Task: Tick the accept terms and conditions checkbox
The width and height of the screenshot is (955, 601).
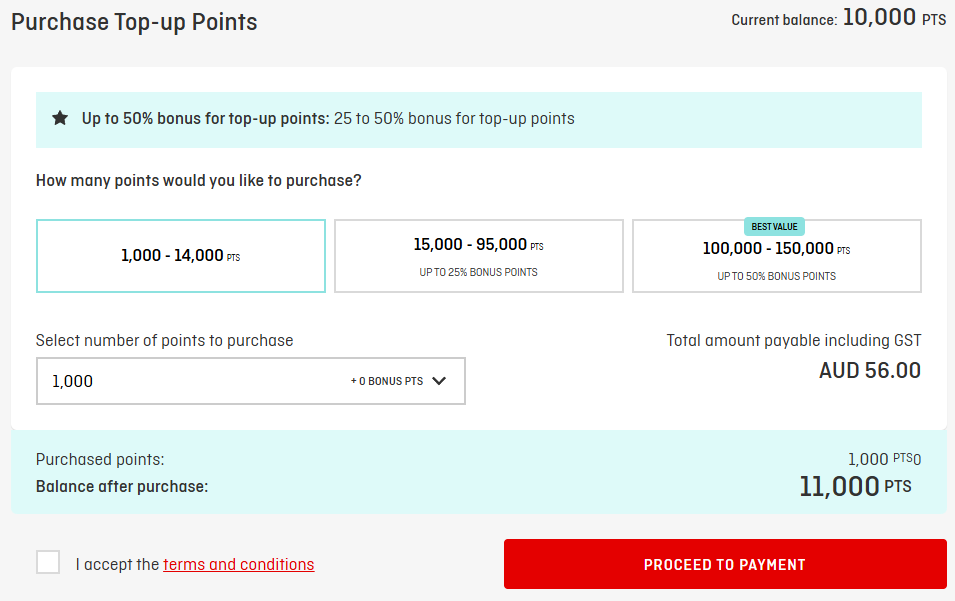Action: pos(48,562)
